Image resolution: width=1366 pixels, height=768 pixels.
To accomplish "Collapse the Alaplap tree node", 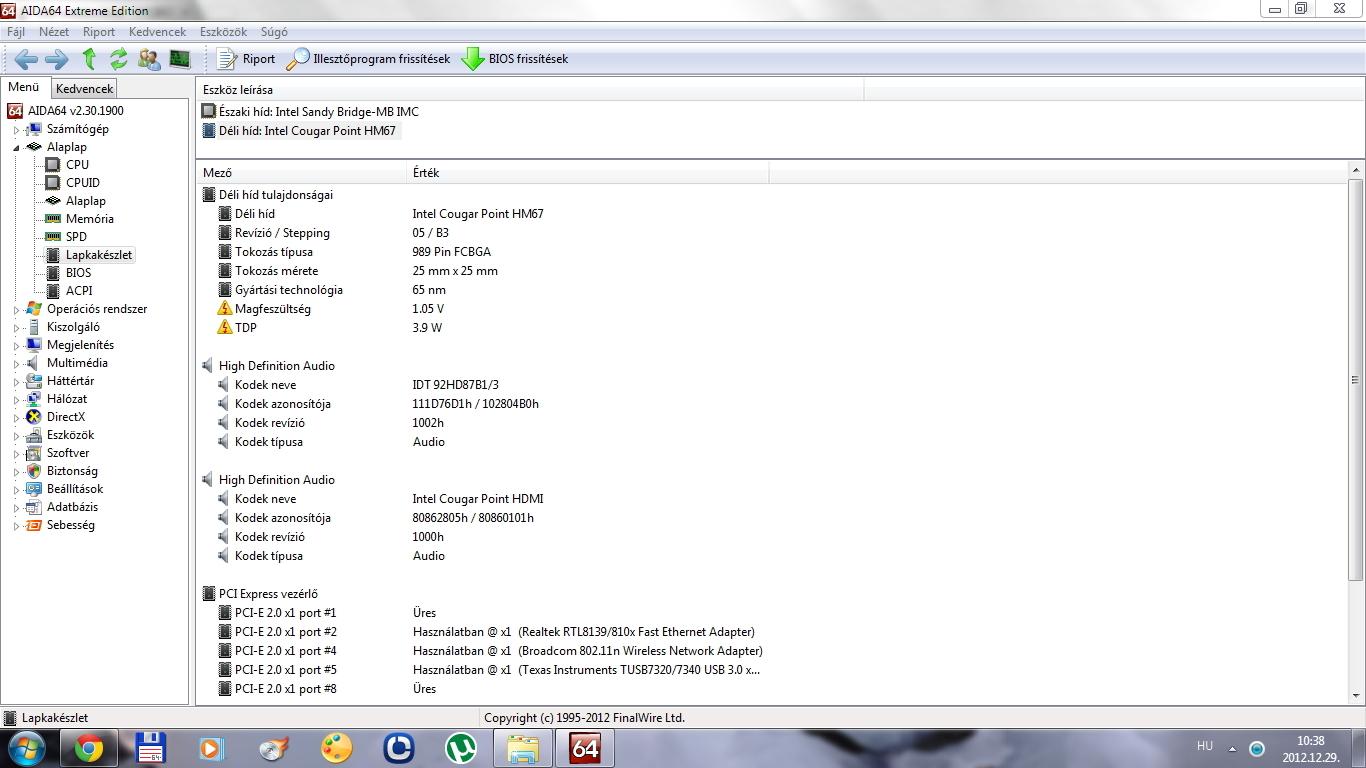I will (16, 147).
